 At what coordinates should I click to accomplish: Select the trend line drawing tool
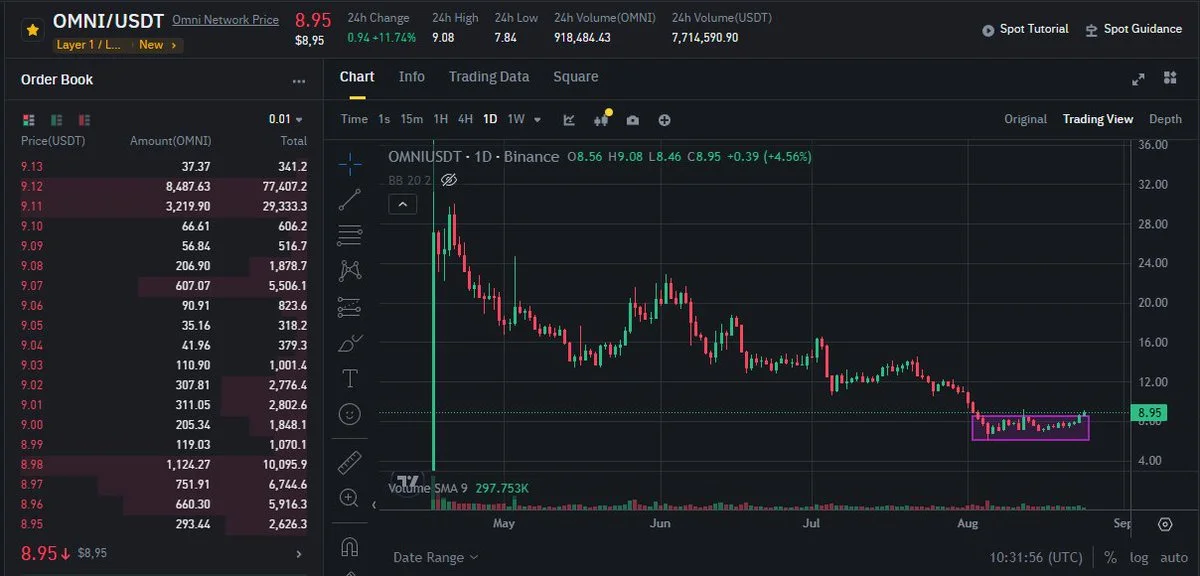(x=350, y=200)
